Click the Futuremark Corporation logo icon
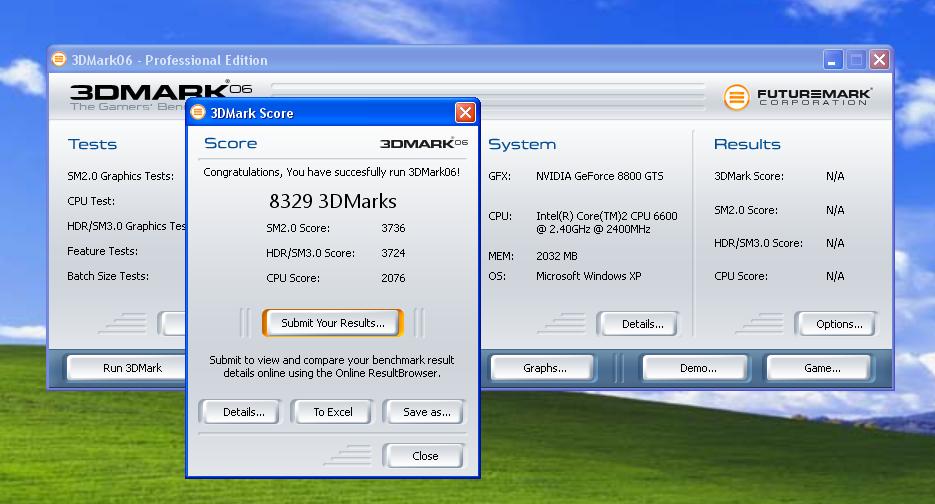The height and width of the screenshot is (504, 935). [x=736, y=97]
